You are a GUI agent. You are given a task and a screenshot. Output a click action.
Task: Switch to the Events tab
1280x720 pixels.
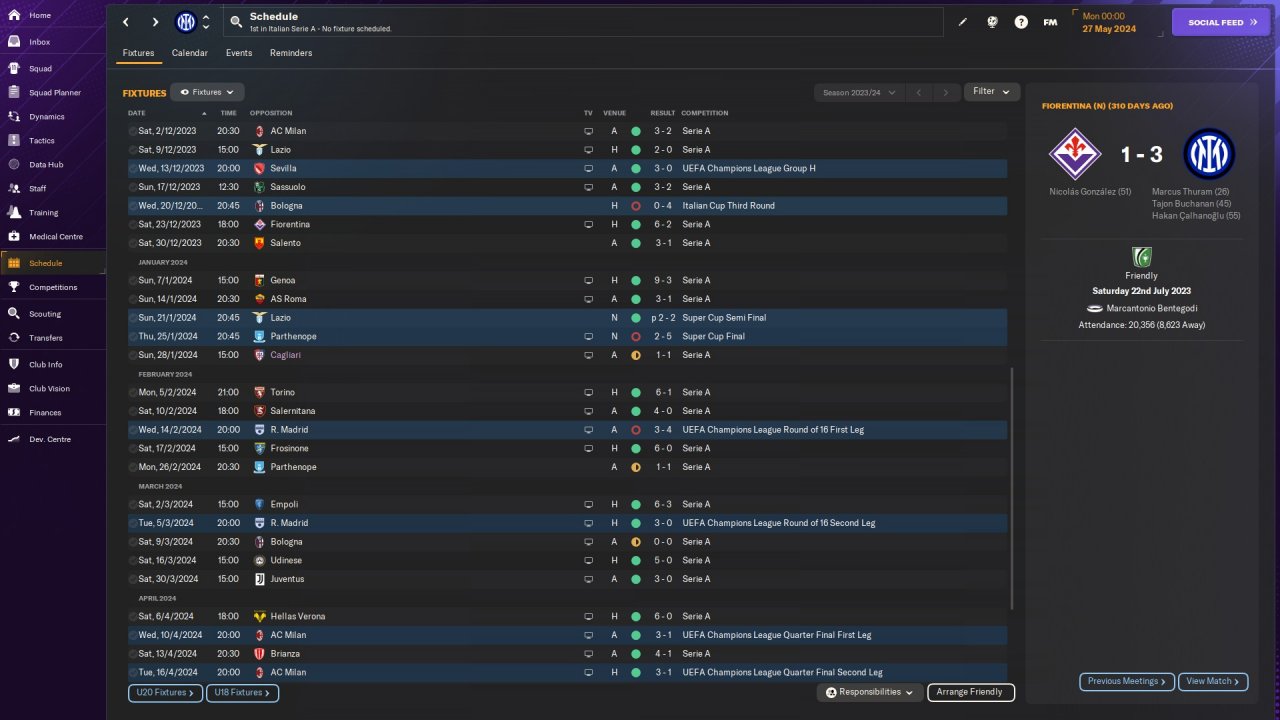(x=239, y=53)
